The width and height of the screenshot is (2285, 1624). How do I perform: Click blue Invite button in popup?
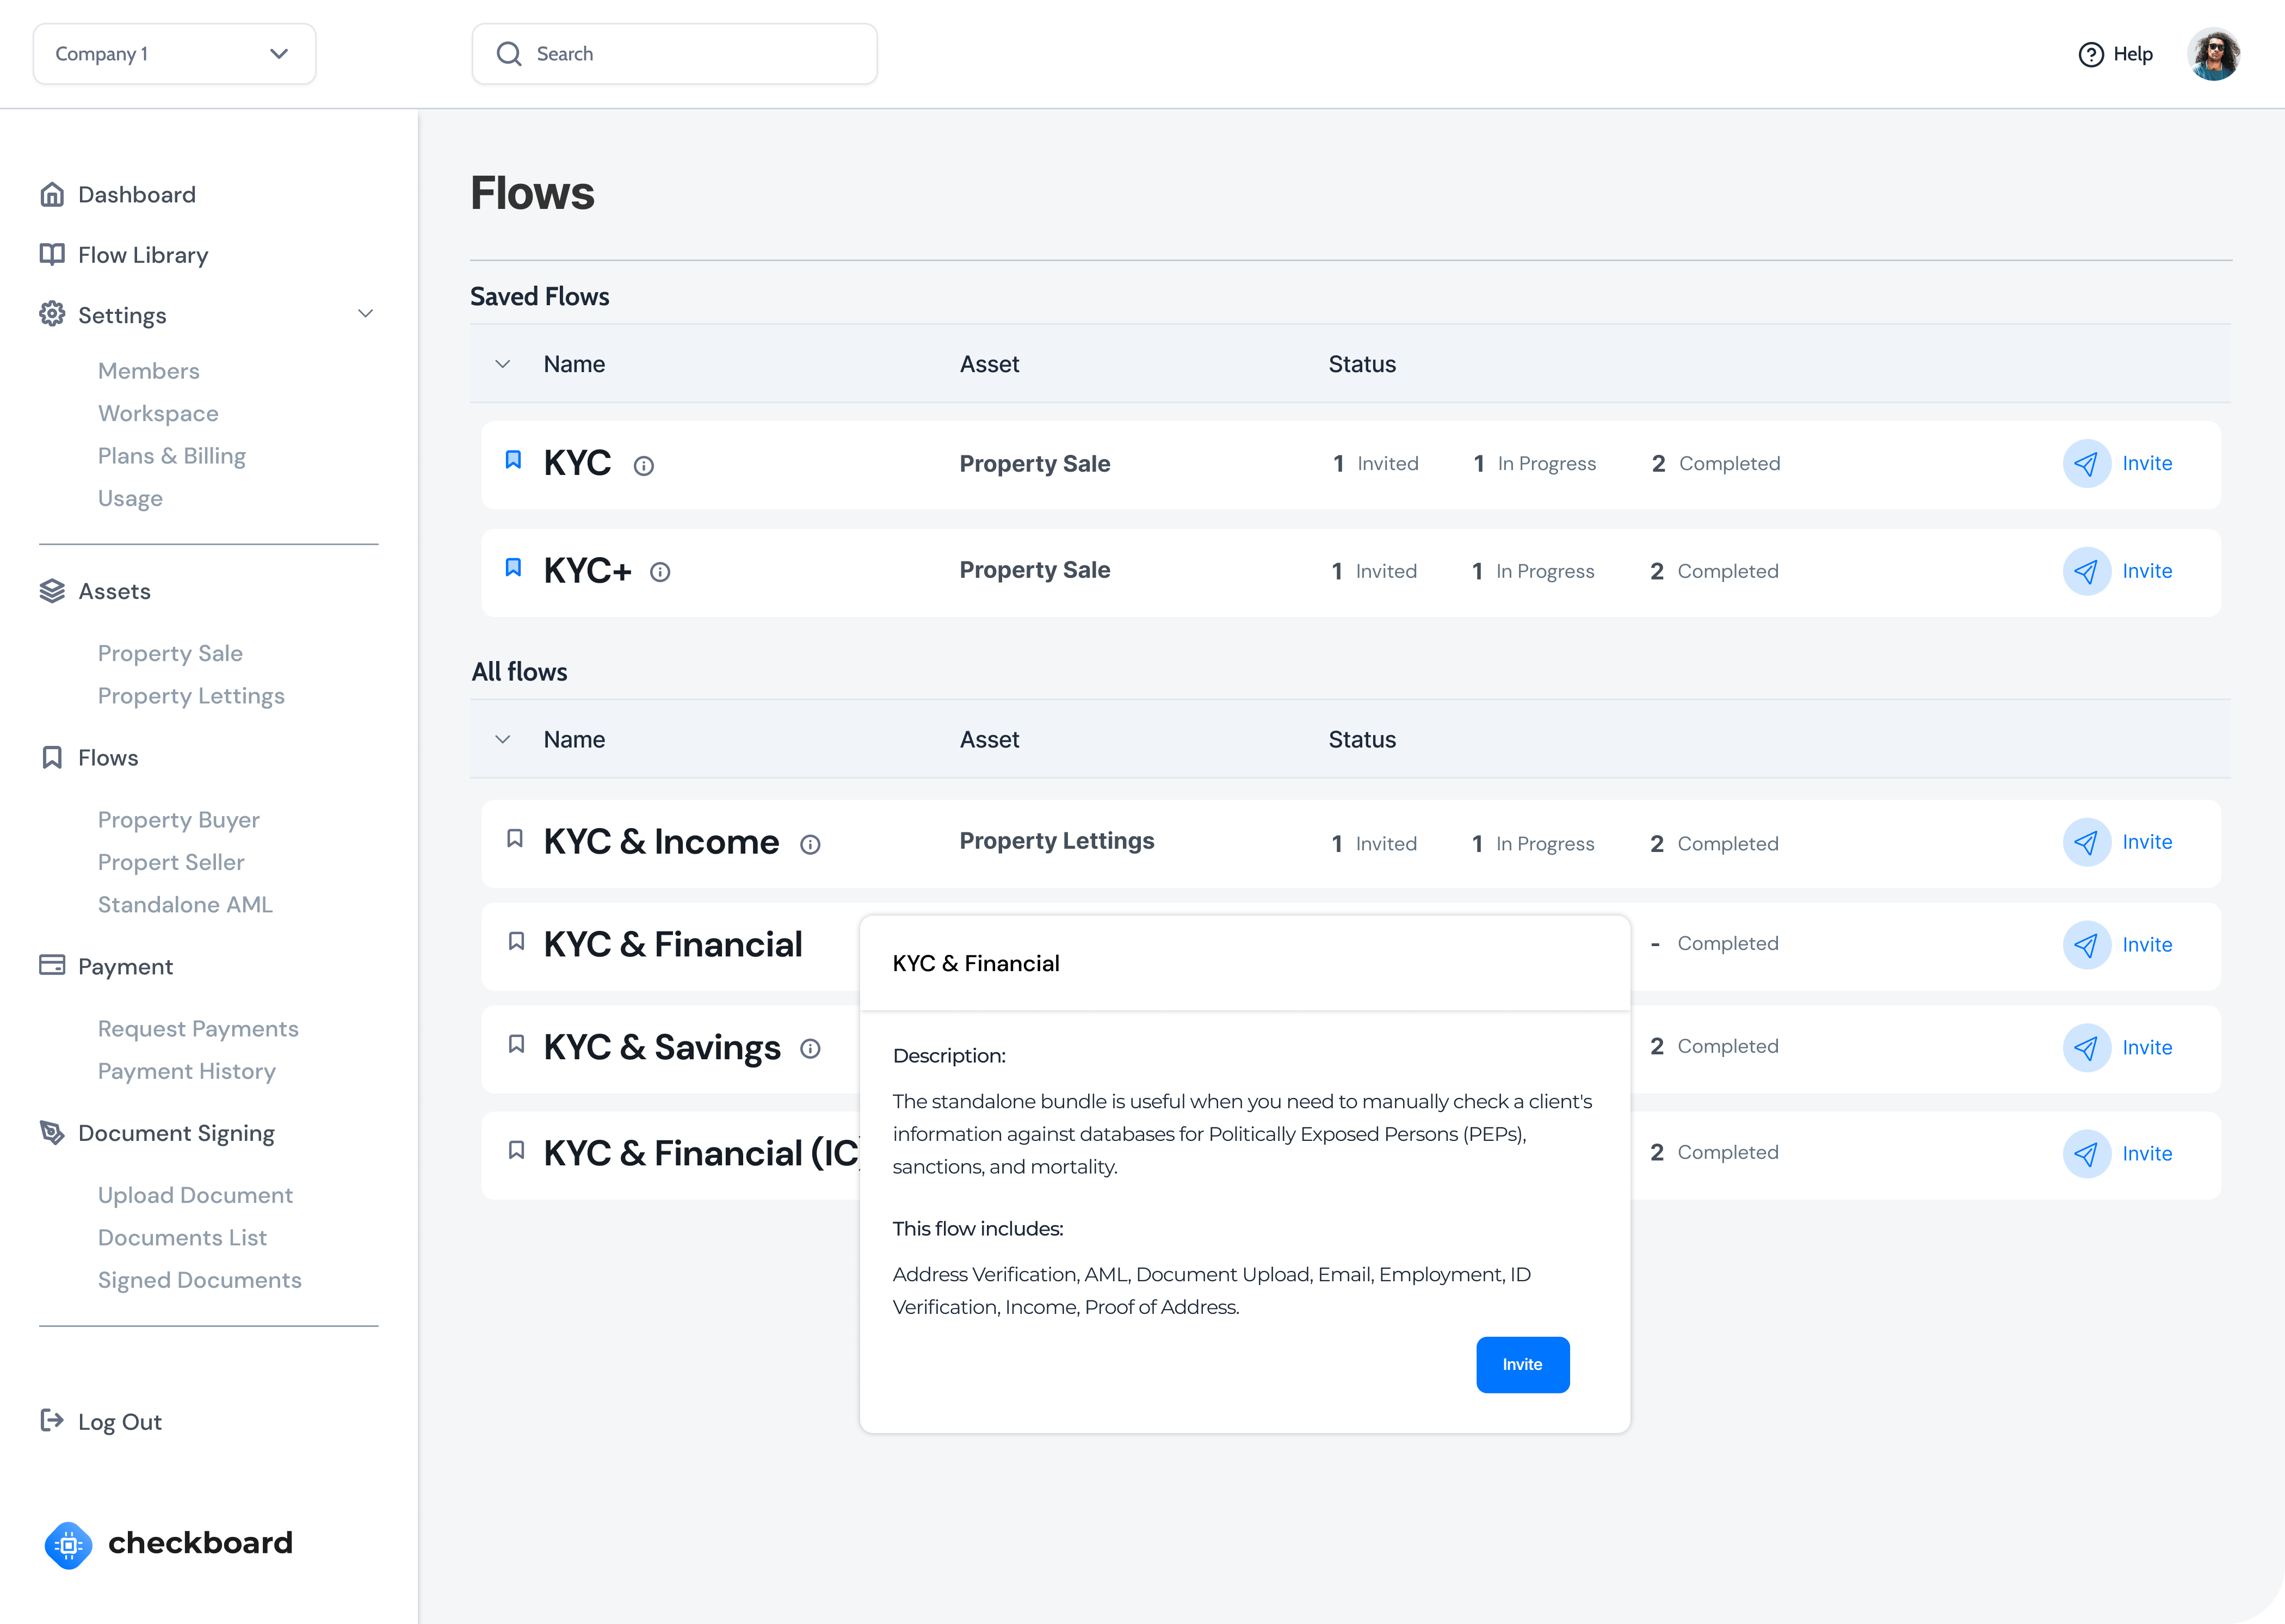1523,1365
